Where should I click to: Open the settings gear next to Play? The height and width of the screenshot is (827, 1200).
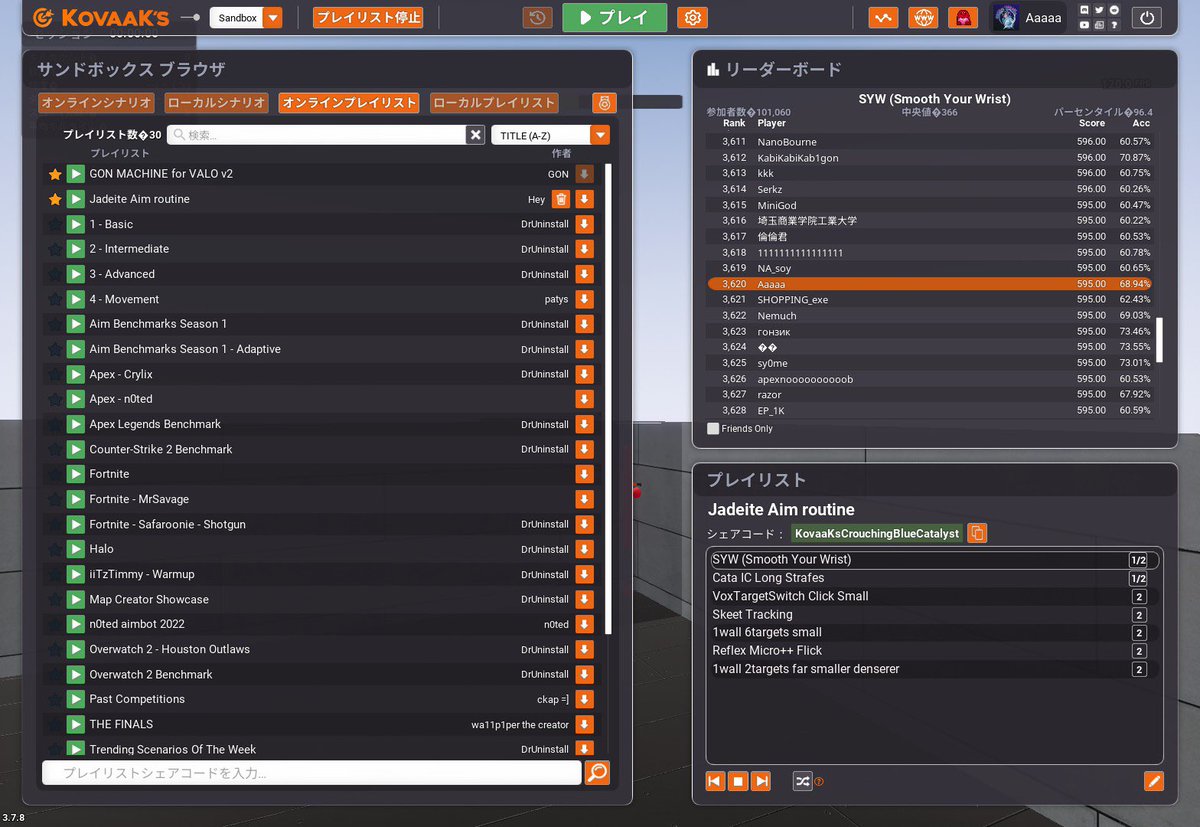(692, 18)
